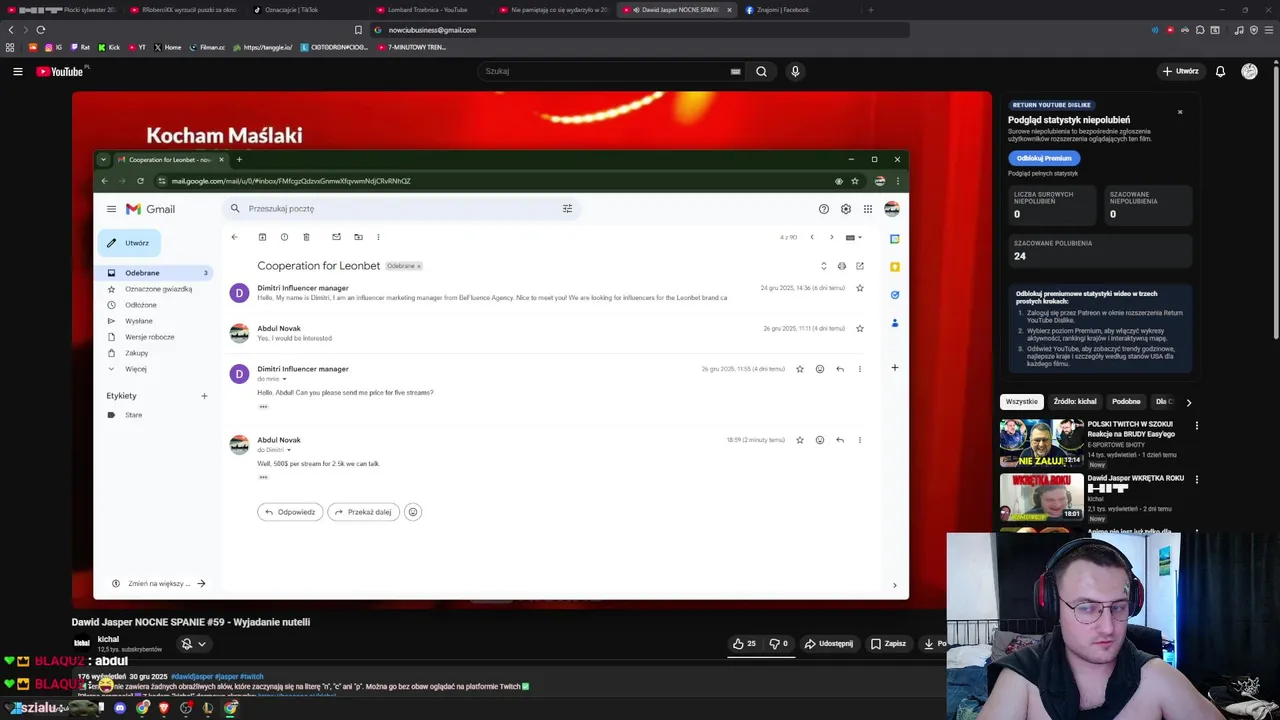Click Odpowiedz reply button
Viewport: 1280px width, 720px height.
point(290,512)
